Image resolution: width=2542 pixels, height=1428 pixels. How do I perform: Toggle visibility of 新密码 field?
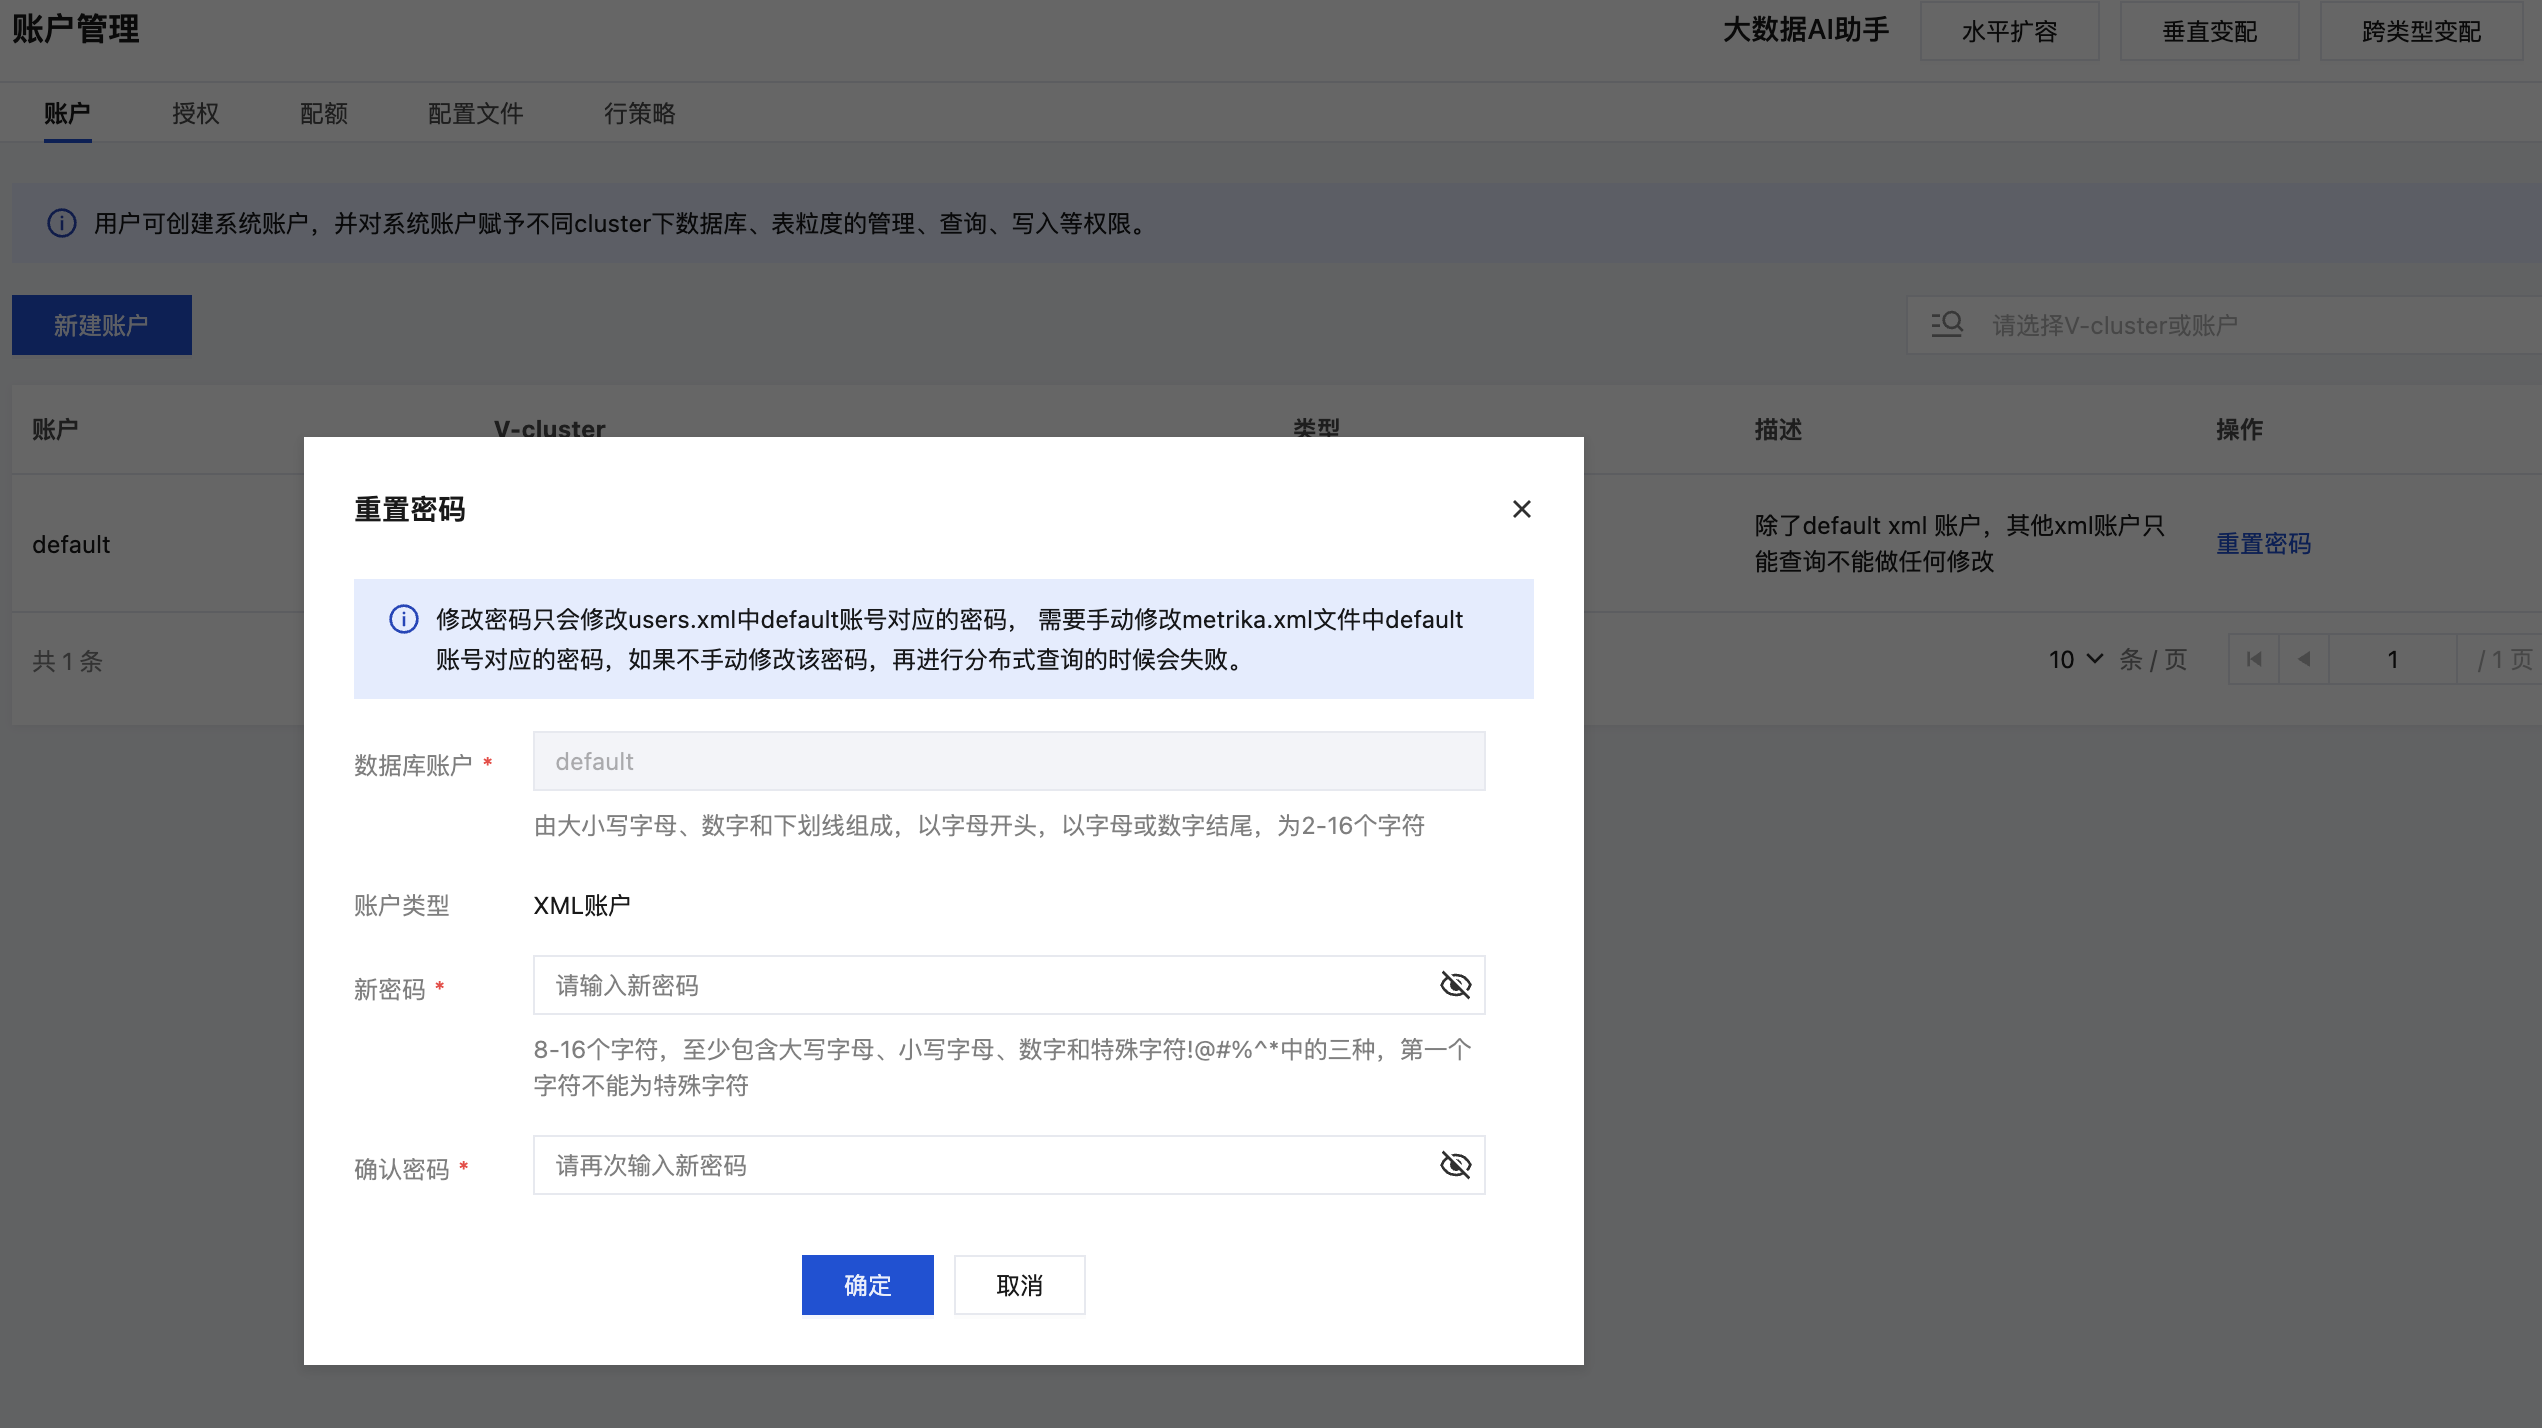(1455, 986)
